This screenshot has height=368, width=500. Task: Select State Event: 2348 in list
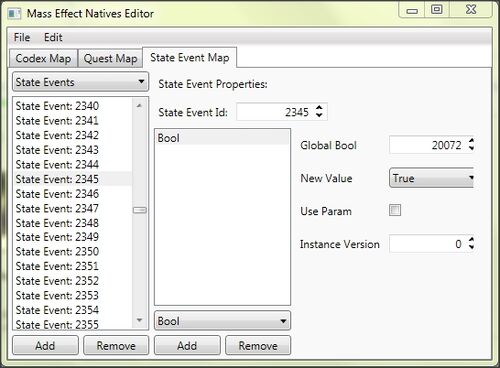pos(73,223)
